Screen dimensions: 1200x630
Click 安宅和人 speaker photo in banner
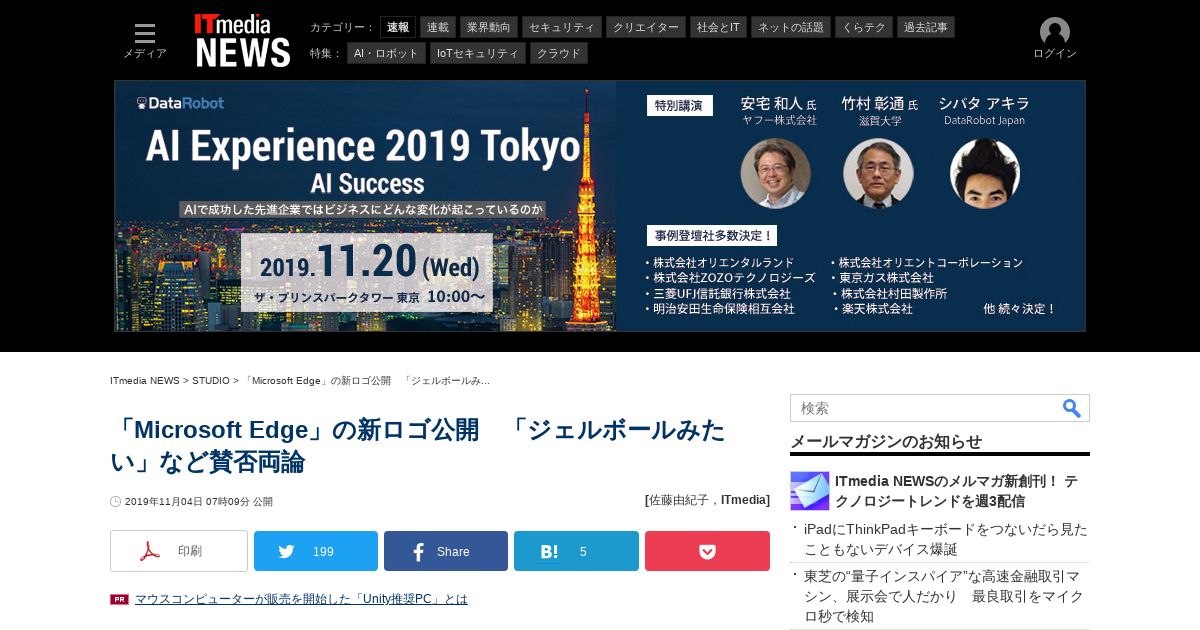click(776, 173)
